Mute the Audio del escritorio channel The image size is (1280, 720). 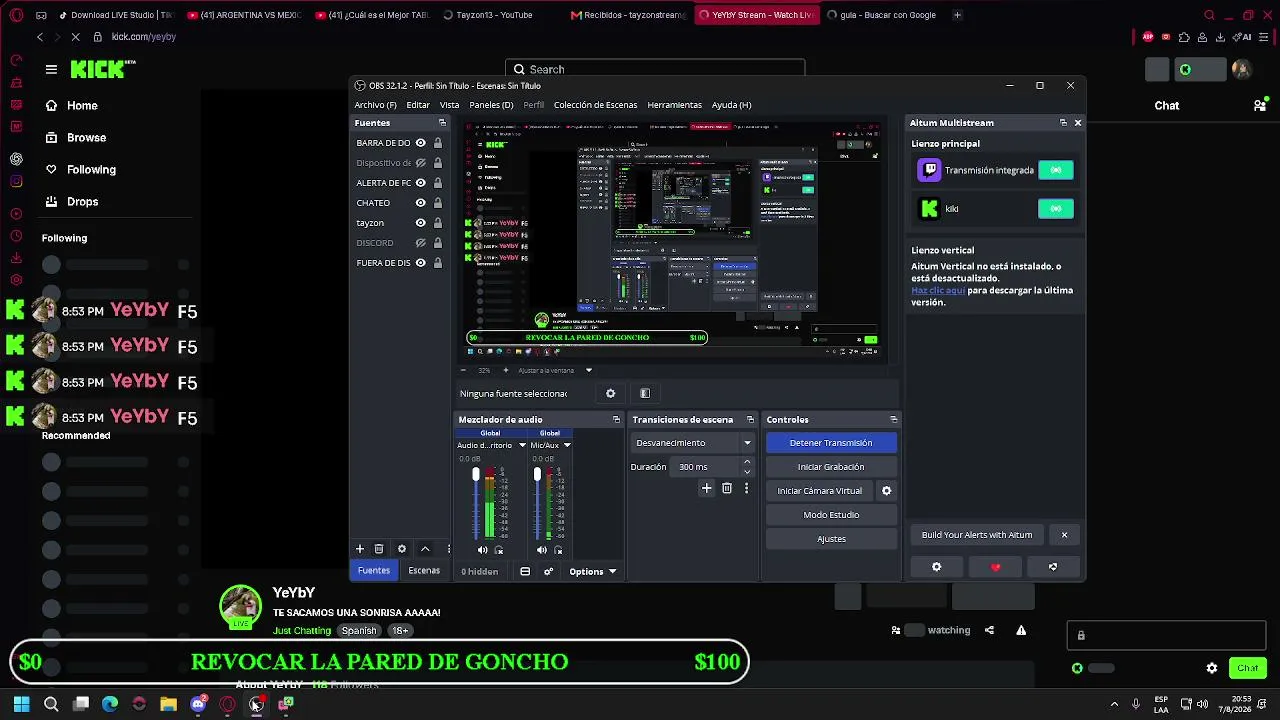click(x=483, y=550)
